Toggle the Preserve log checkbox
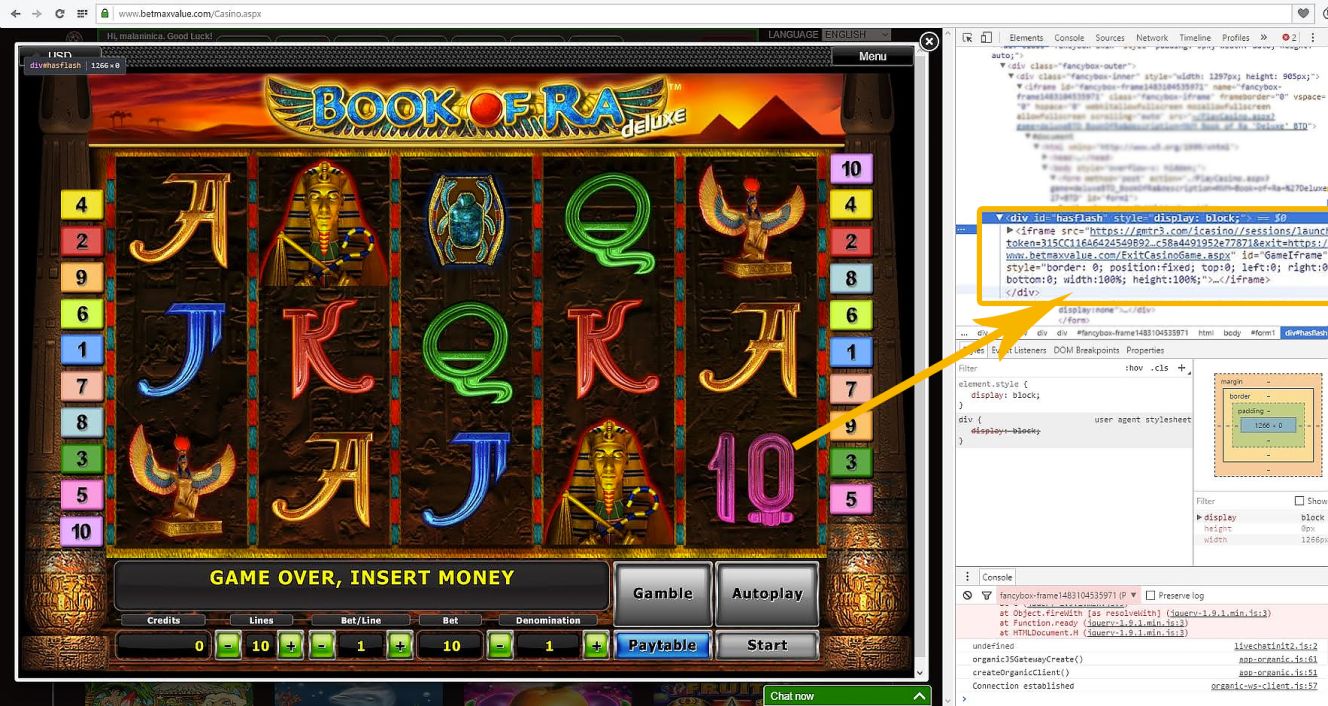 coord(1150,595)
